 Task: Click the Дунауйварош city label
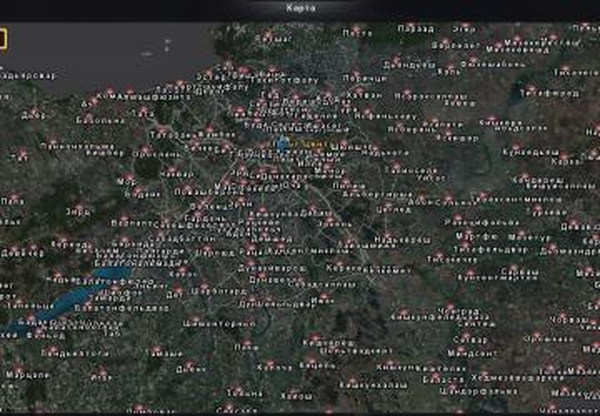(x=272, y=269)
